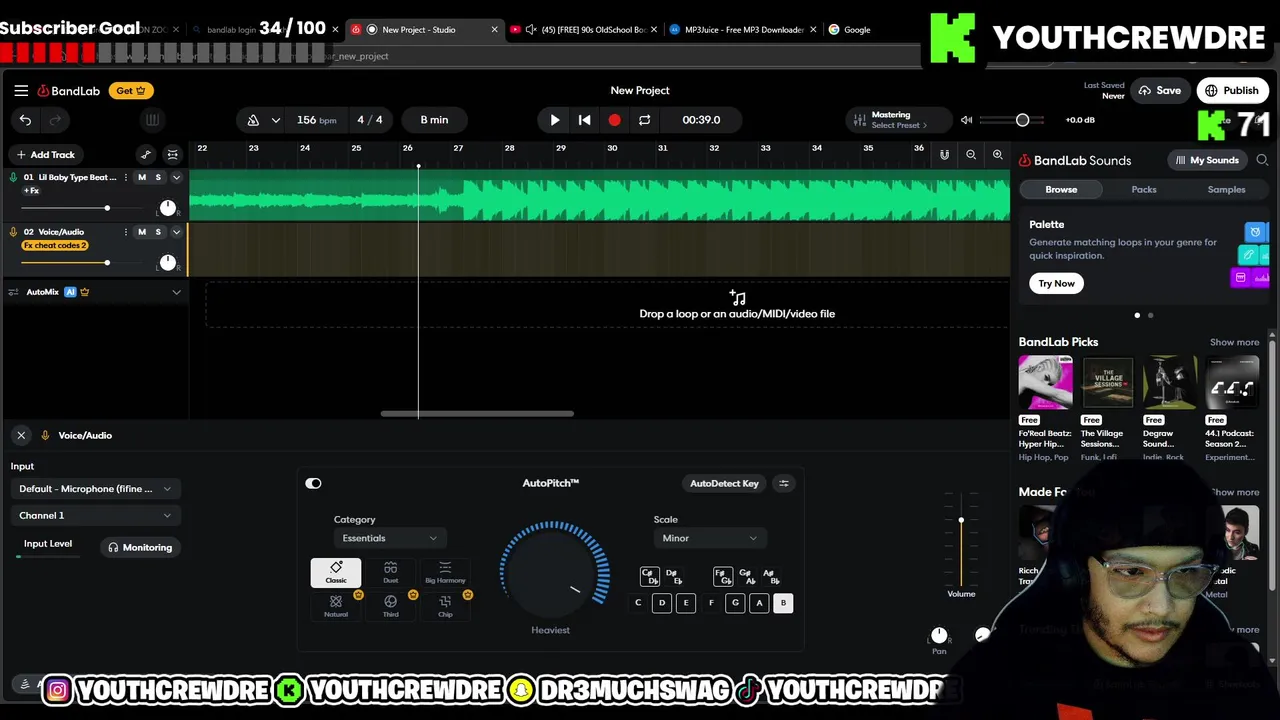Screen dimensions: 1280x720
Task: Open the virtual keyboard piano icon
Action: coord(152,120)
